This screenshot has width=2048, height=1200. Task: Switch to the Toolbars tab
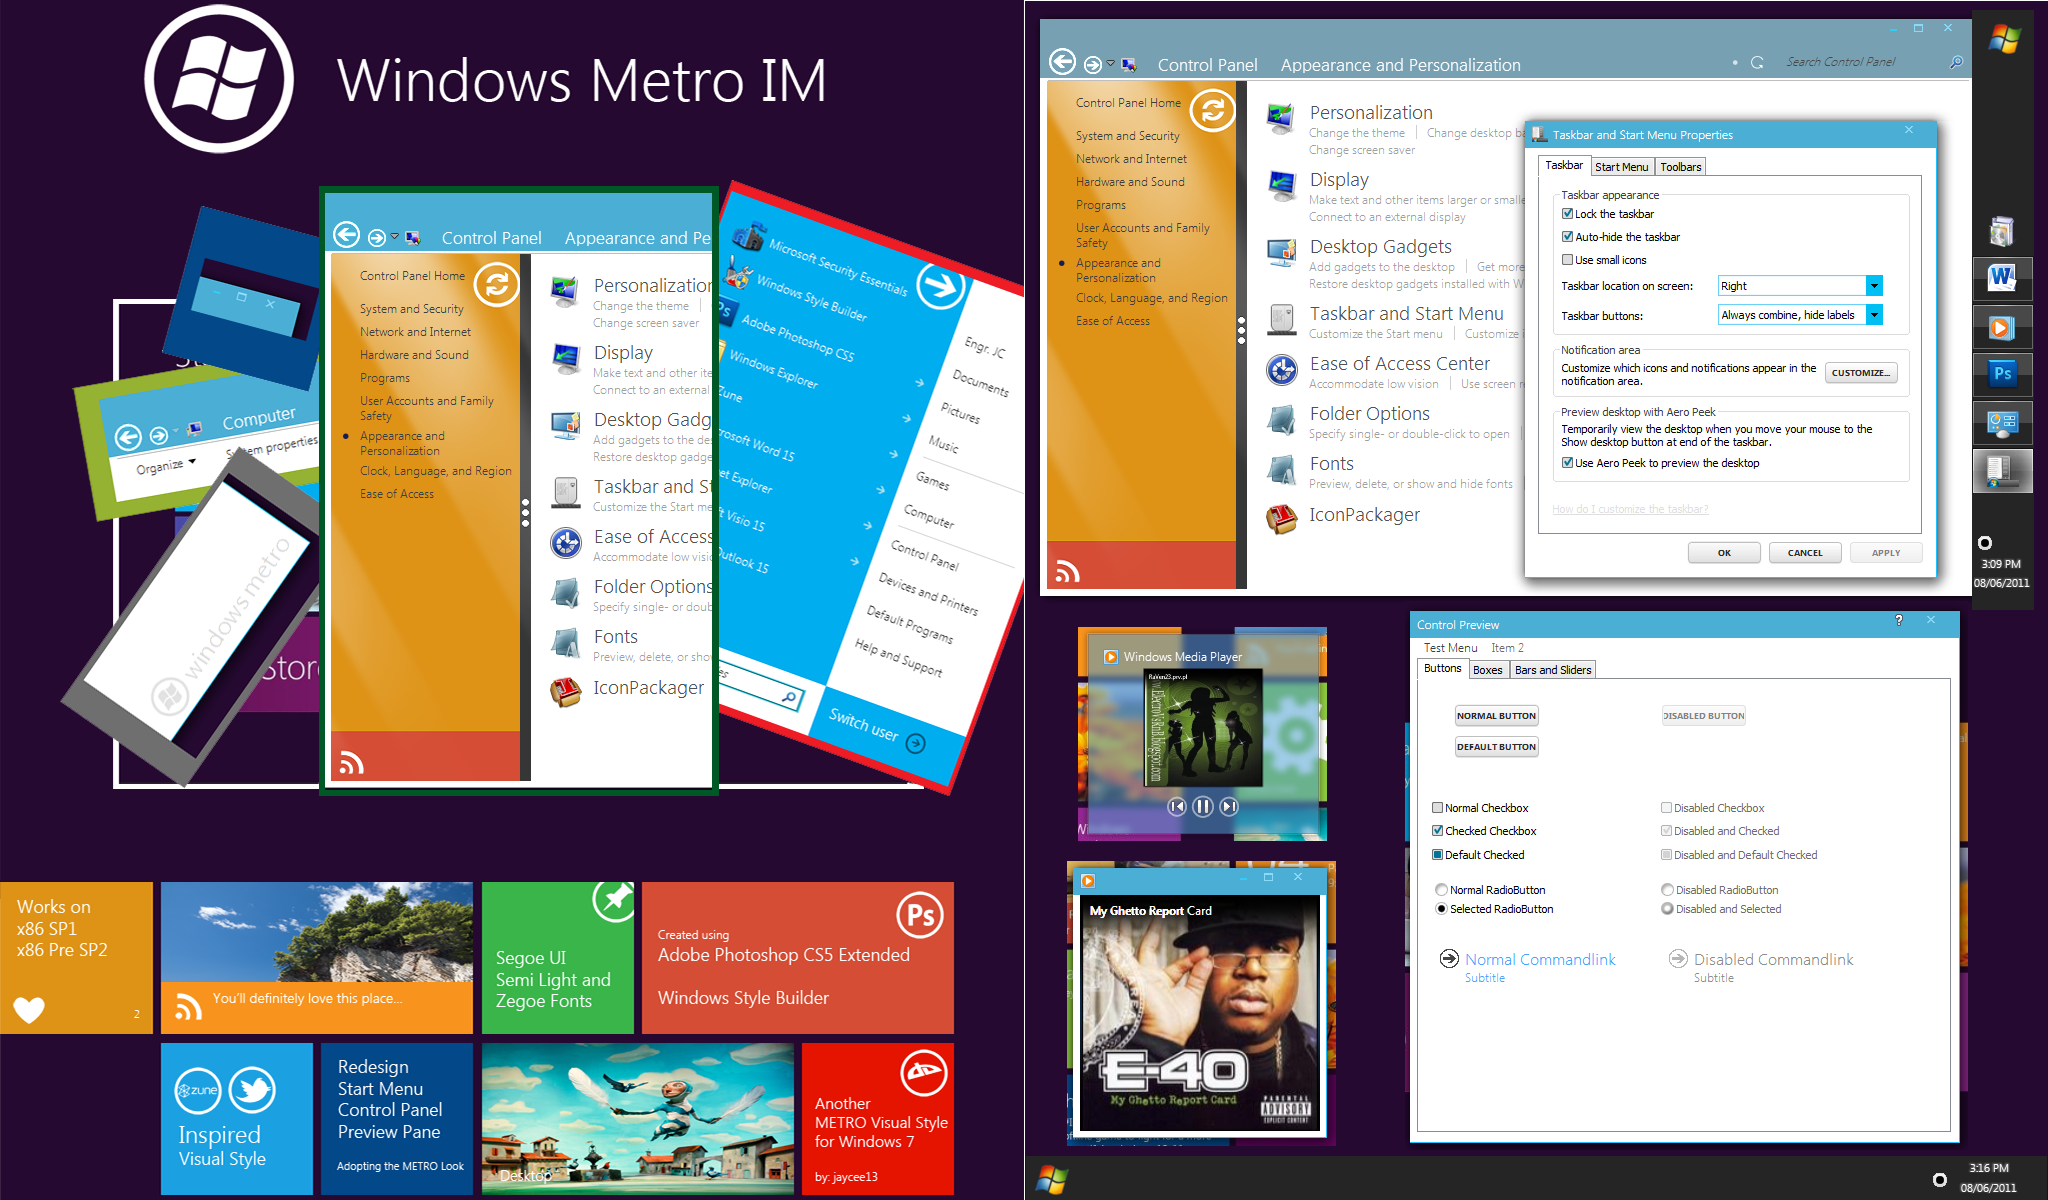pyautogui.click(x=1680, y=167)
